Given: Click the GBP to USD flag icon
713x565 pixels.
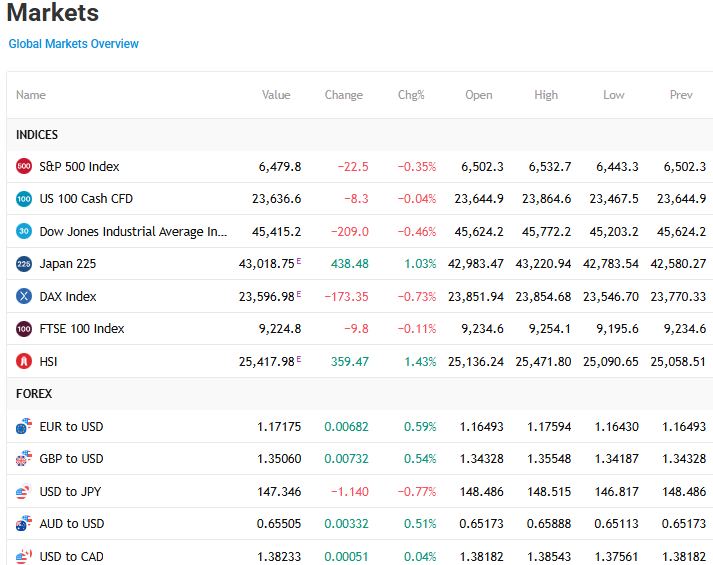Looking at the screenshot, I should coord(24,459).
